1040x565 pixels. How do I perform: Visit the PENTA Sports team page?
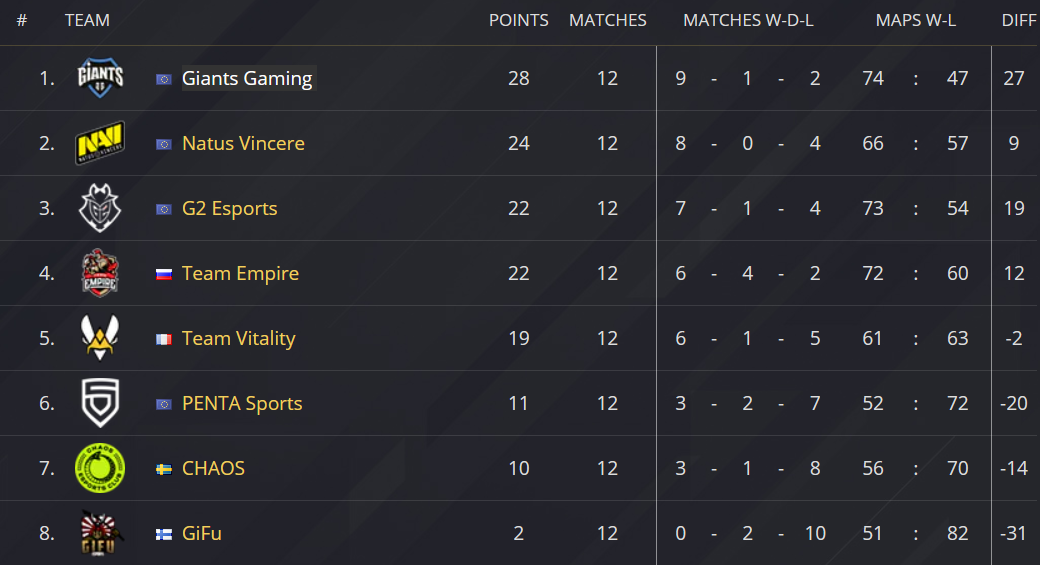[242, 403]
